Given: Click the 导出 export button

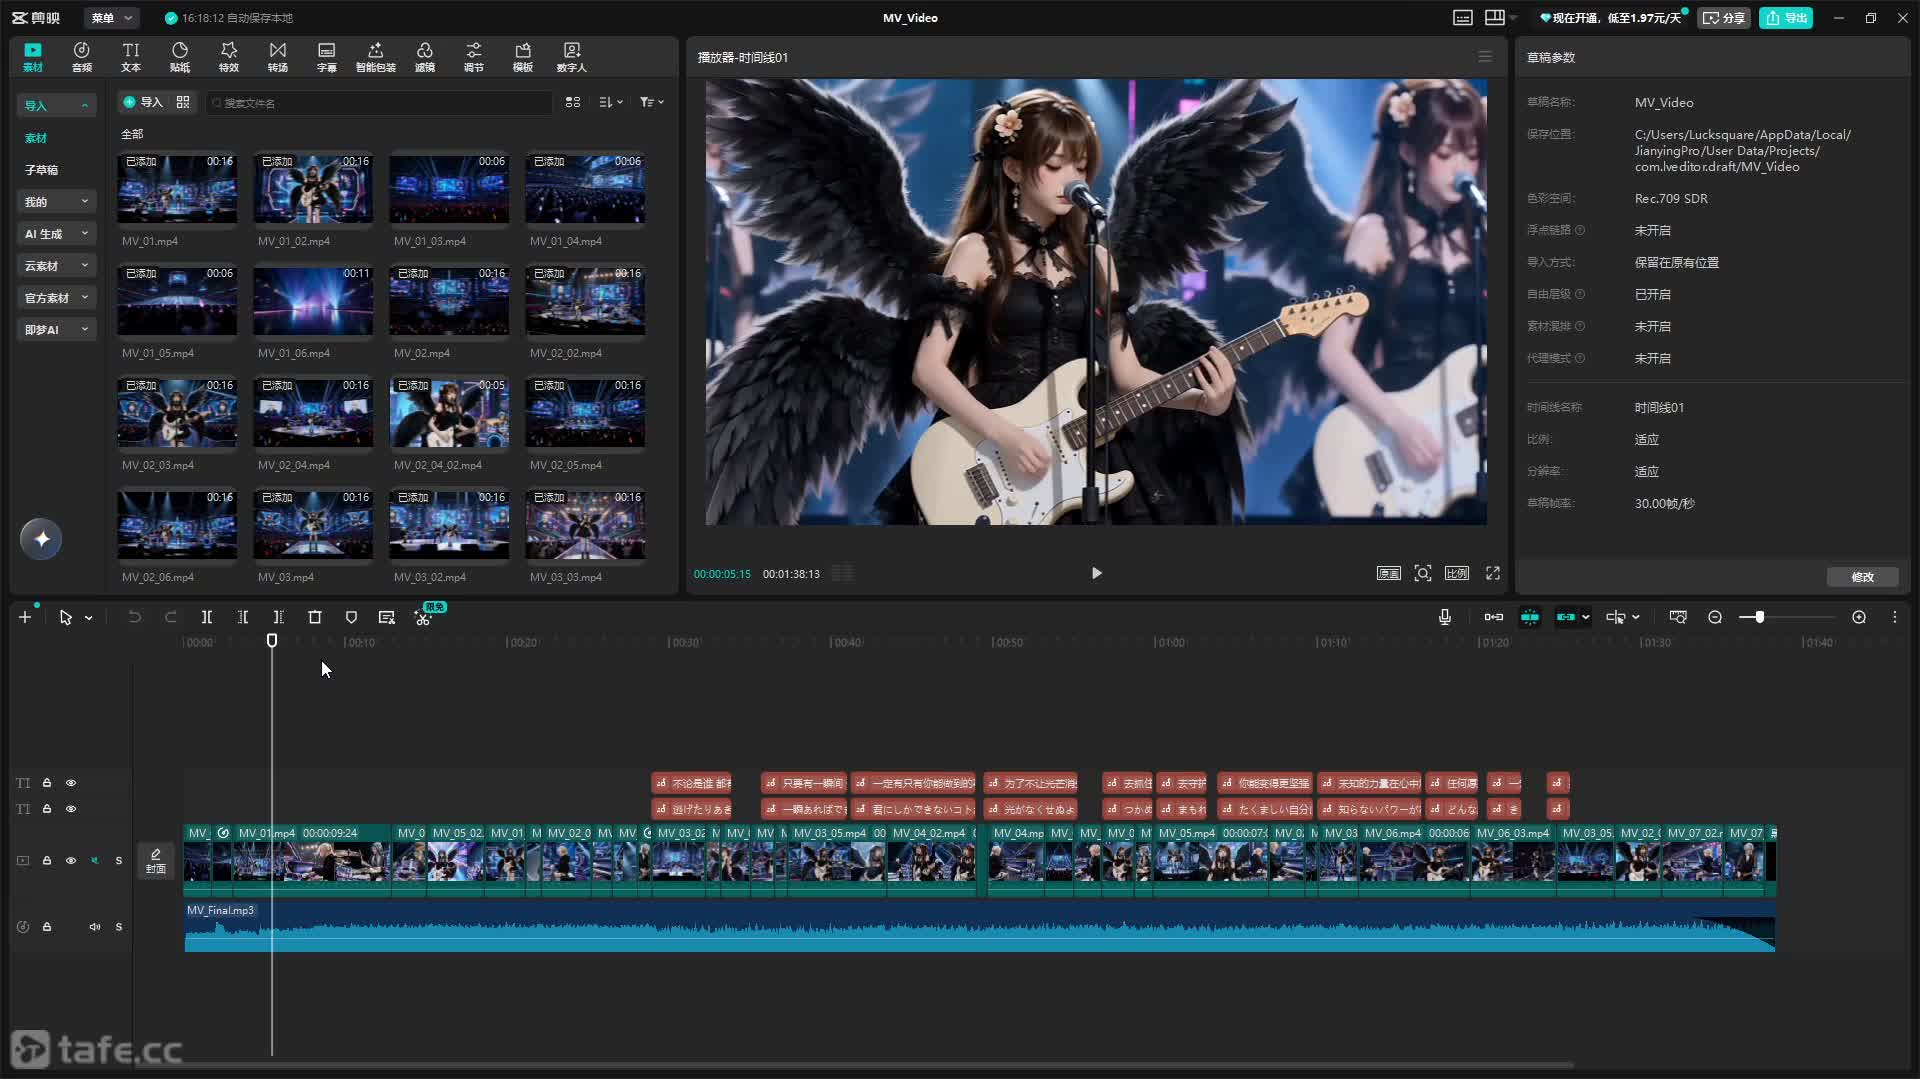Looking at the screenshot, I should coord(1786,18).
